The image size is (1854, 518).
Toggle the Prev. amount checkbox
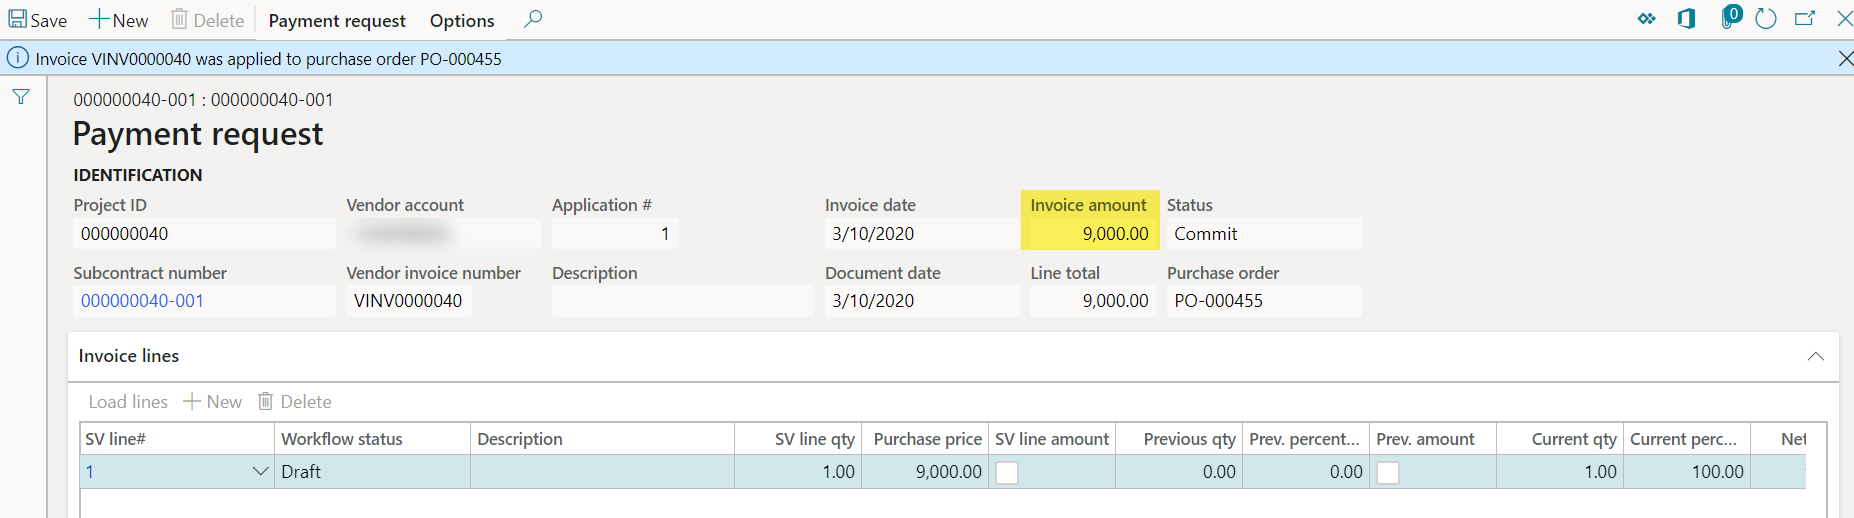(x=1388, y=473)
